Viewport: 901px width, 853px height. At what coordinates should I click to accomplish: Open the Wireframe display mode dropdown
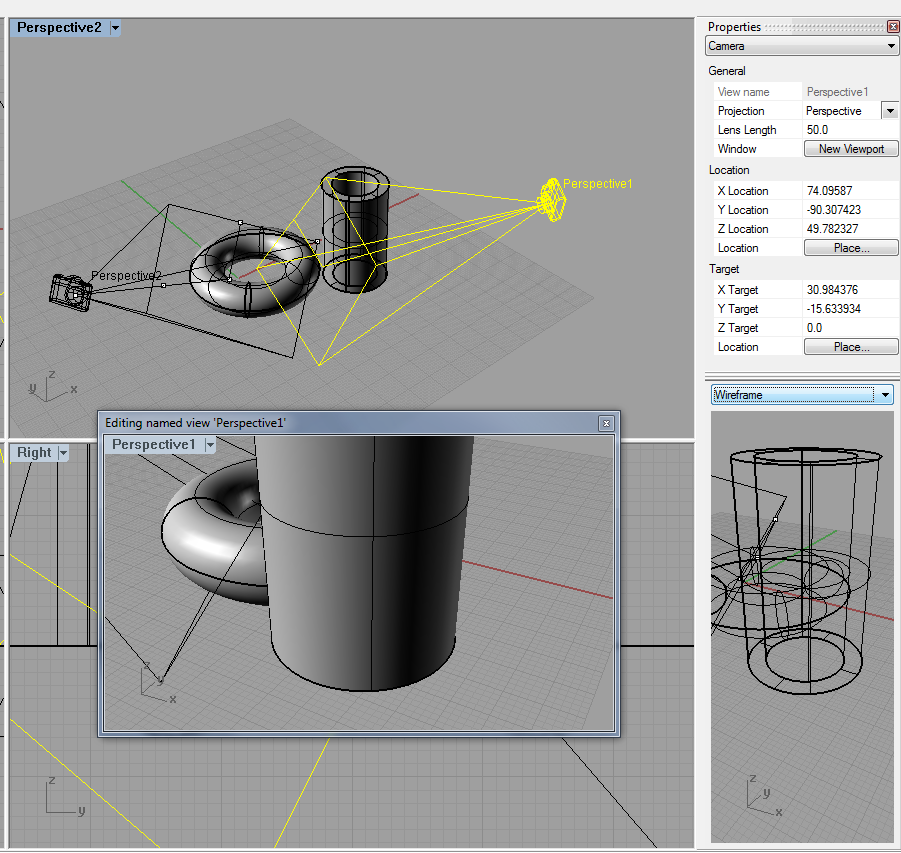click(x=885, y=394)
